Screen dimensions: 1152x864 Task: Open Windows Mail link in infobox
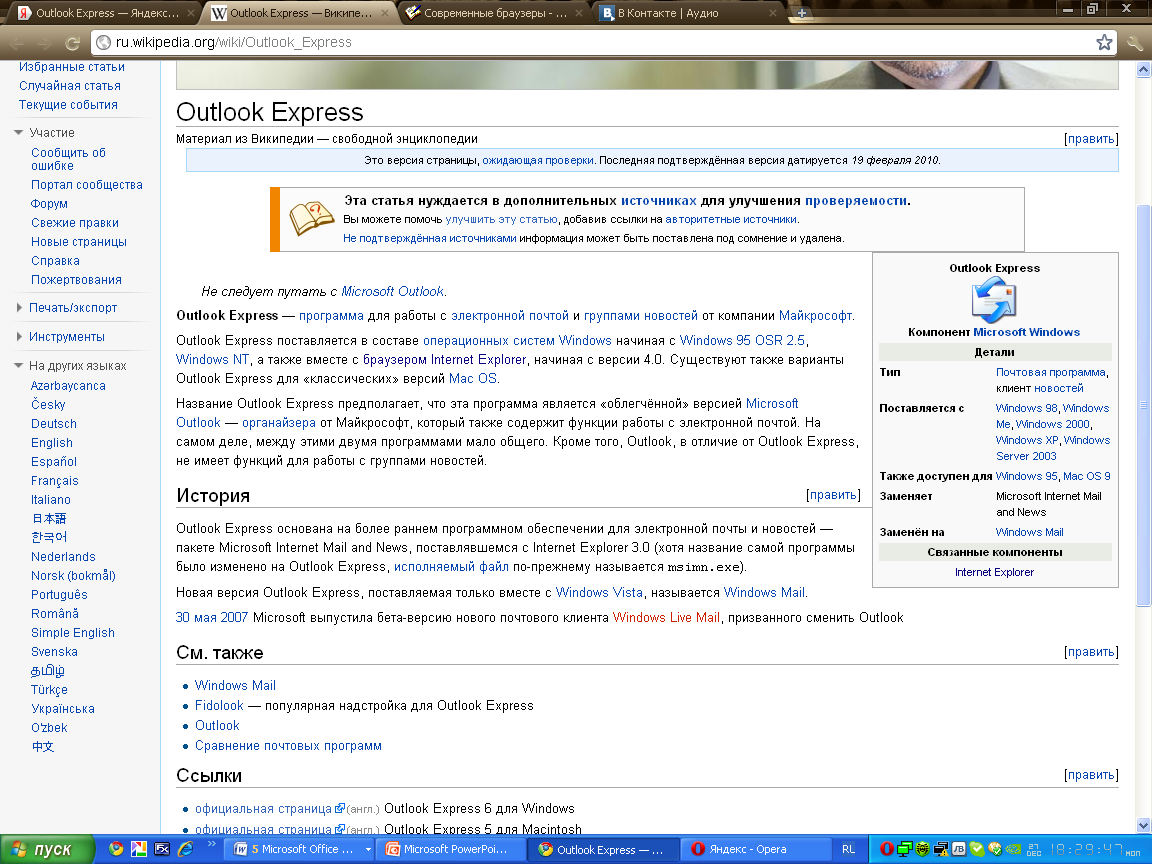pos(1029,532)
